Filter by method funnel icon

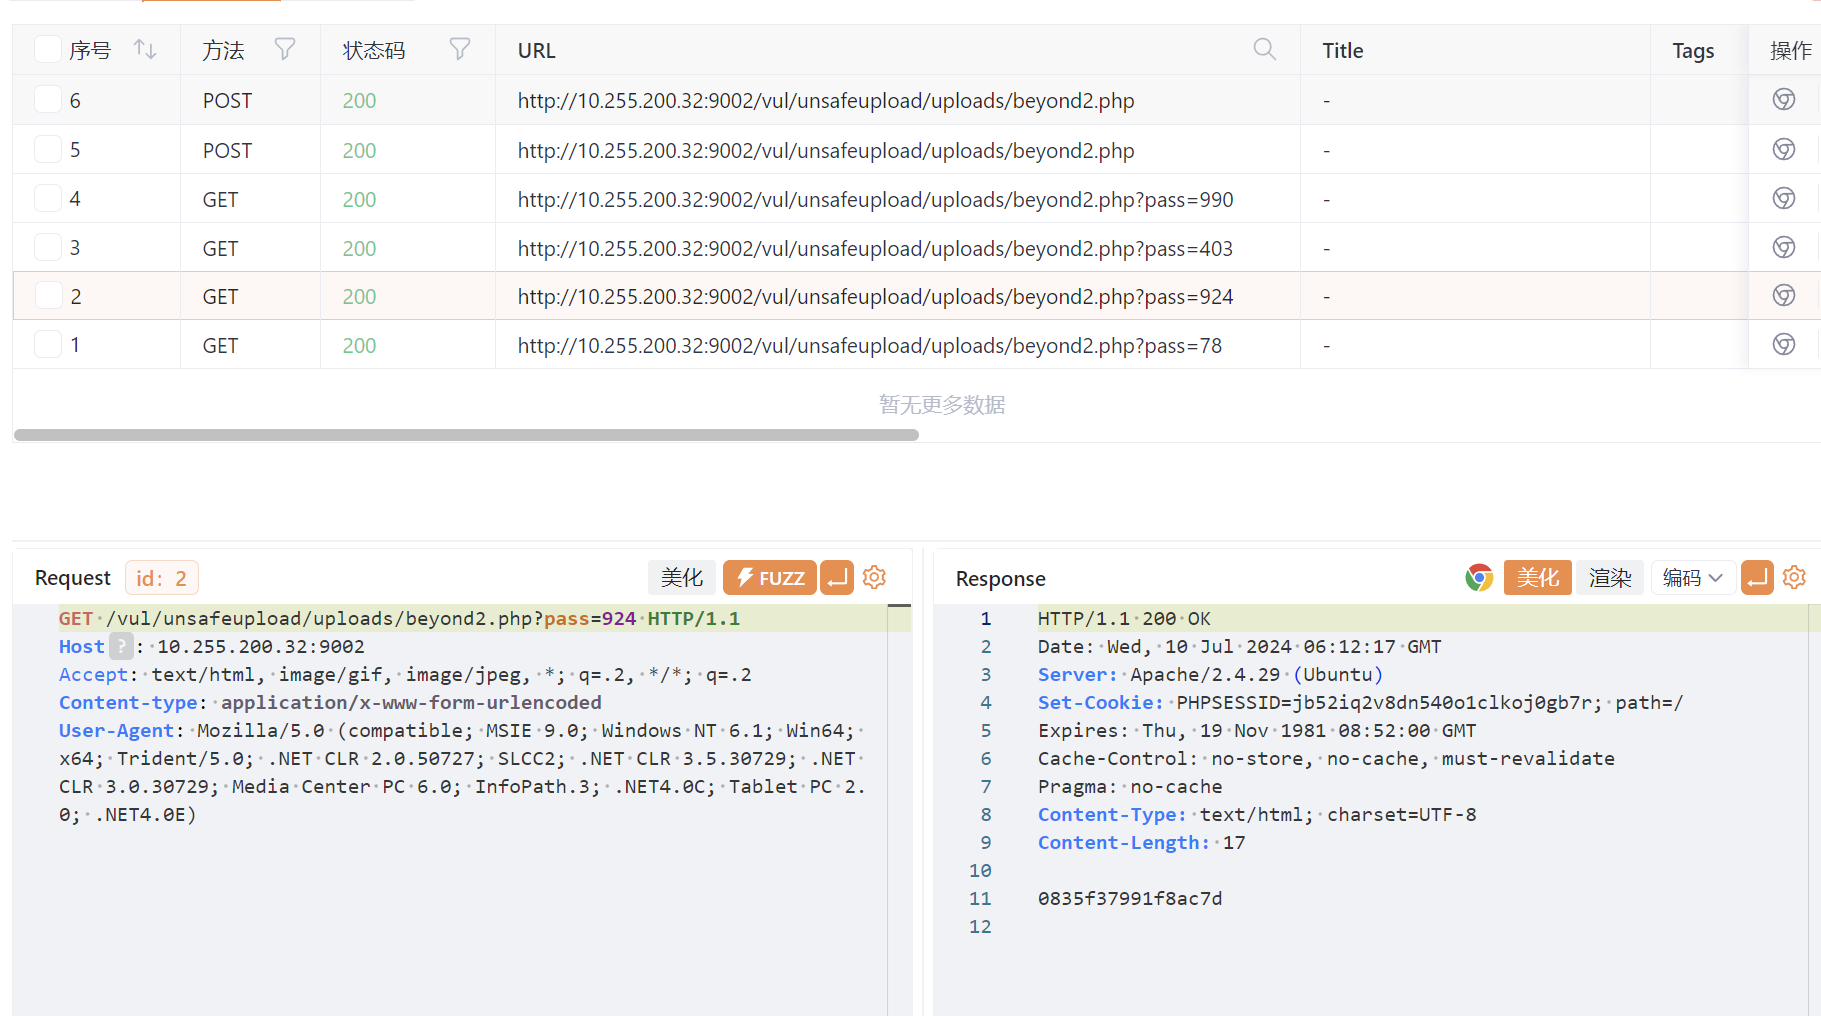(285, 50)
